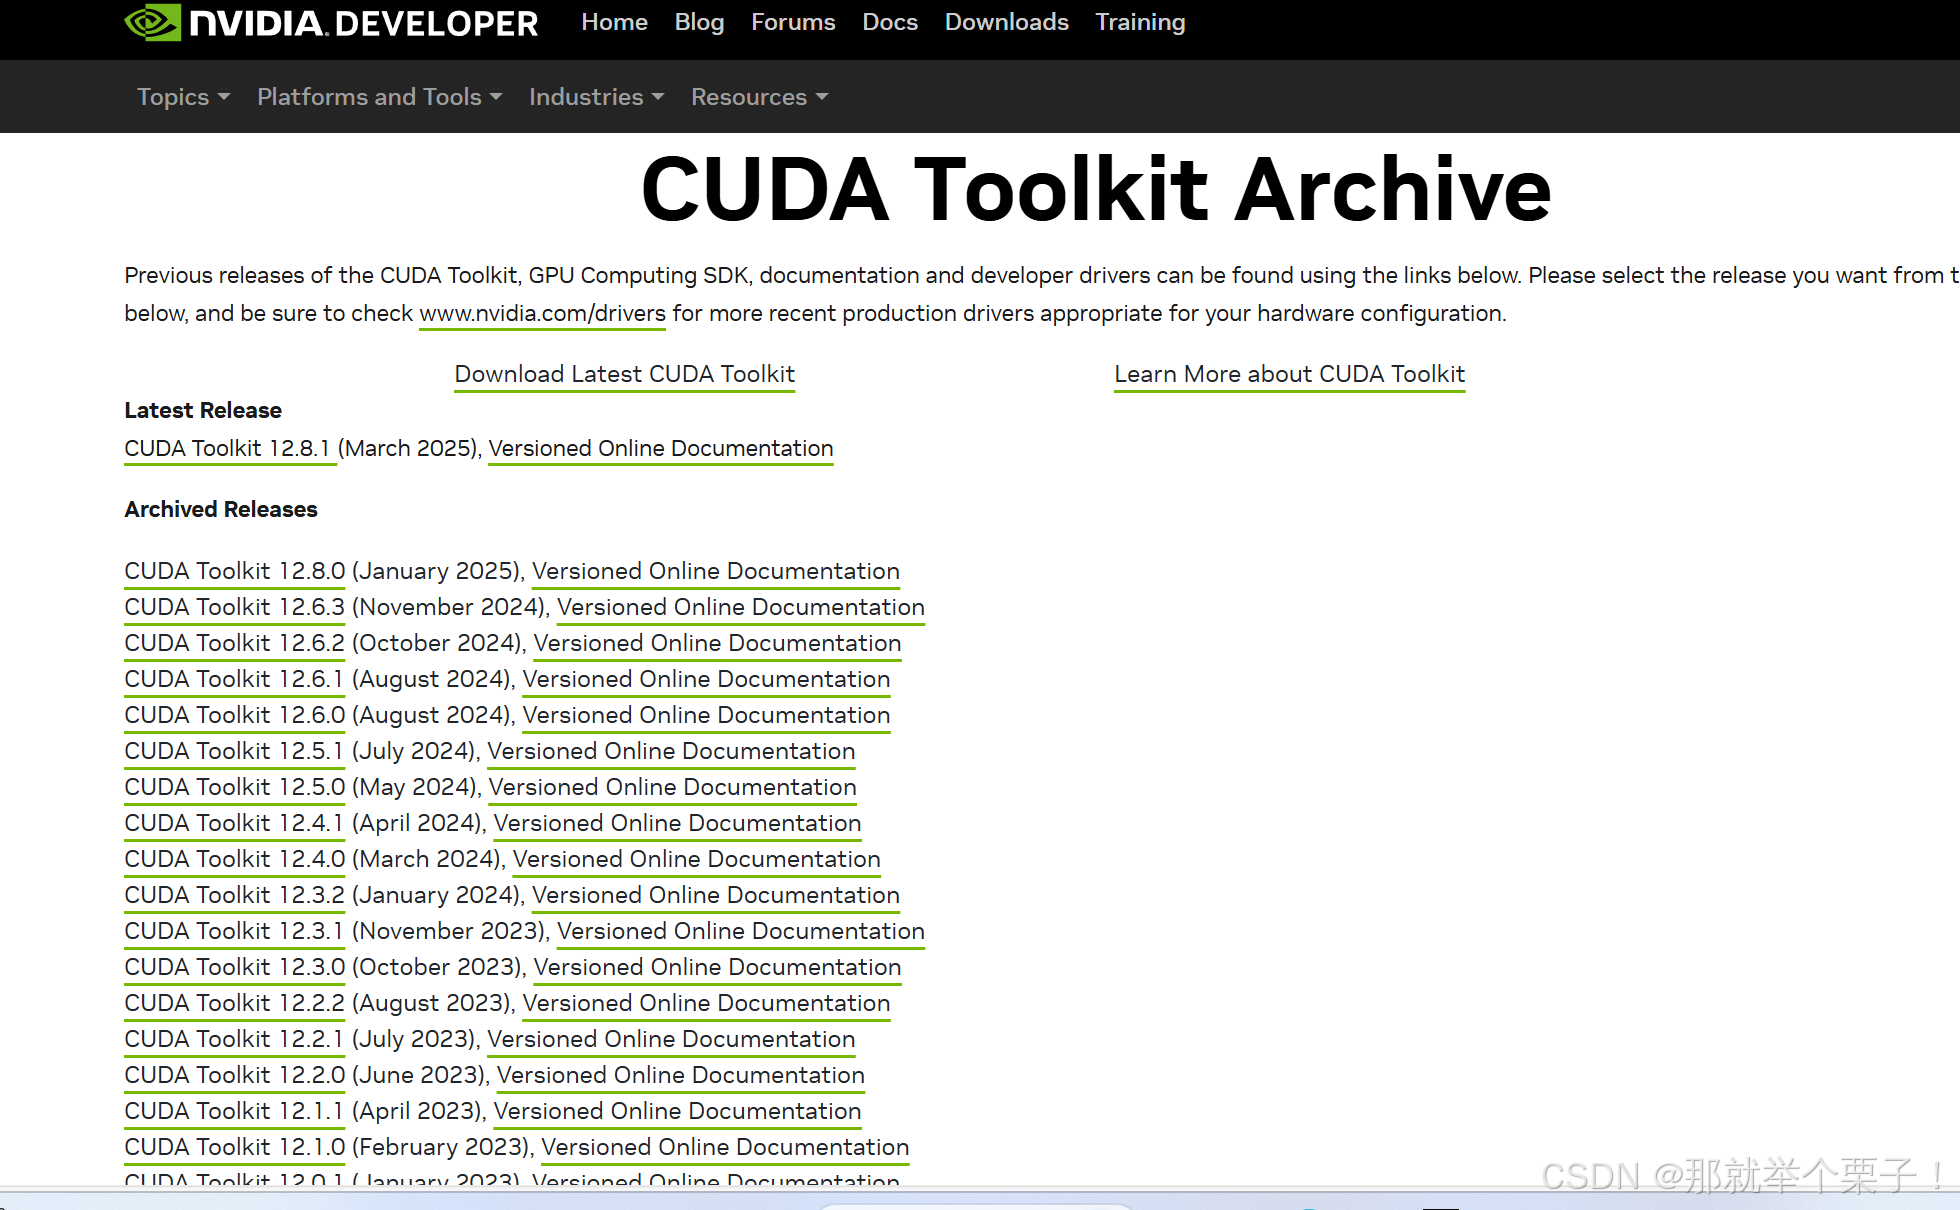This screenshot has width=1960, height=1210.
Task: Click Download Latest CUDA Toolkit link
Action: coord(624,374)
